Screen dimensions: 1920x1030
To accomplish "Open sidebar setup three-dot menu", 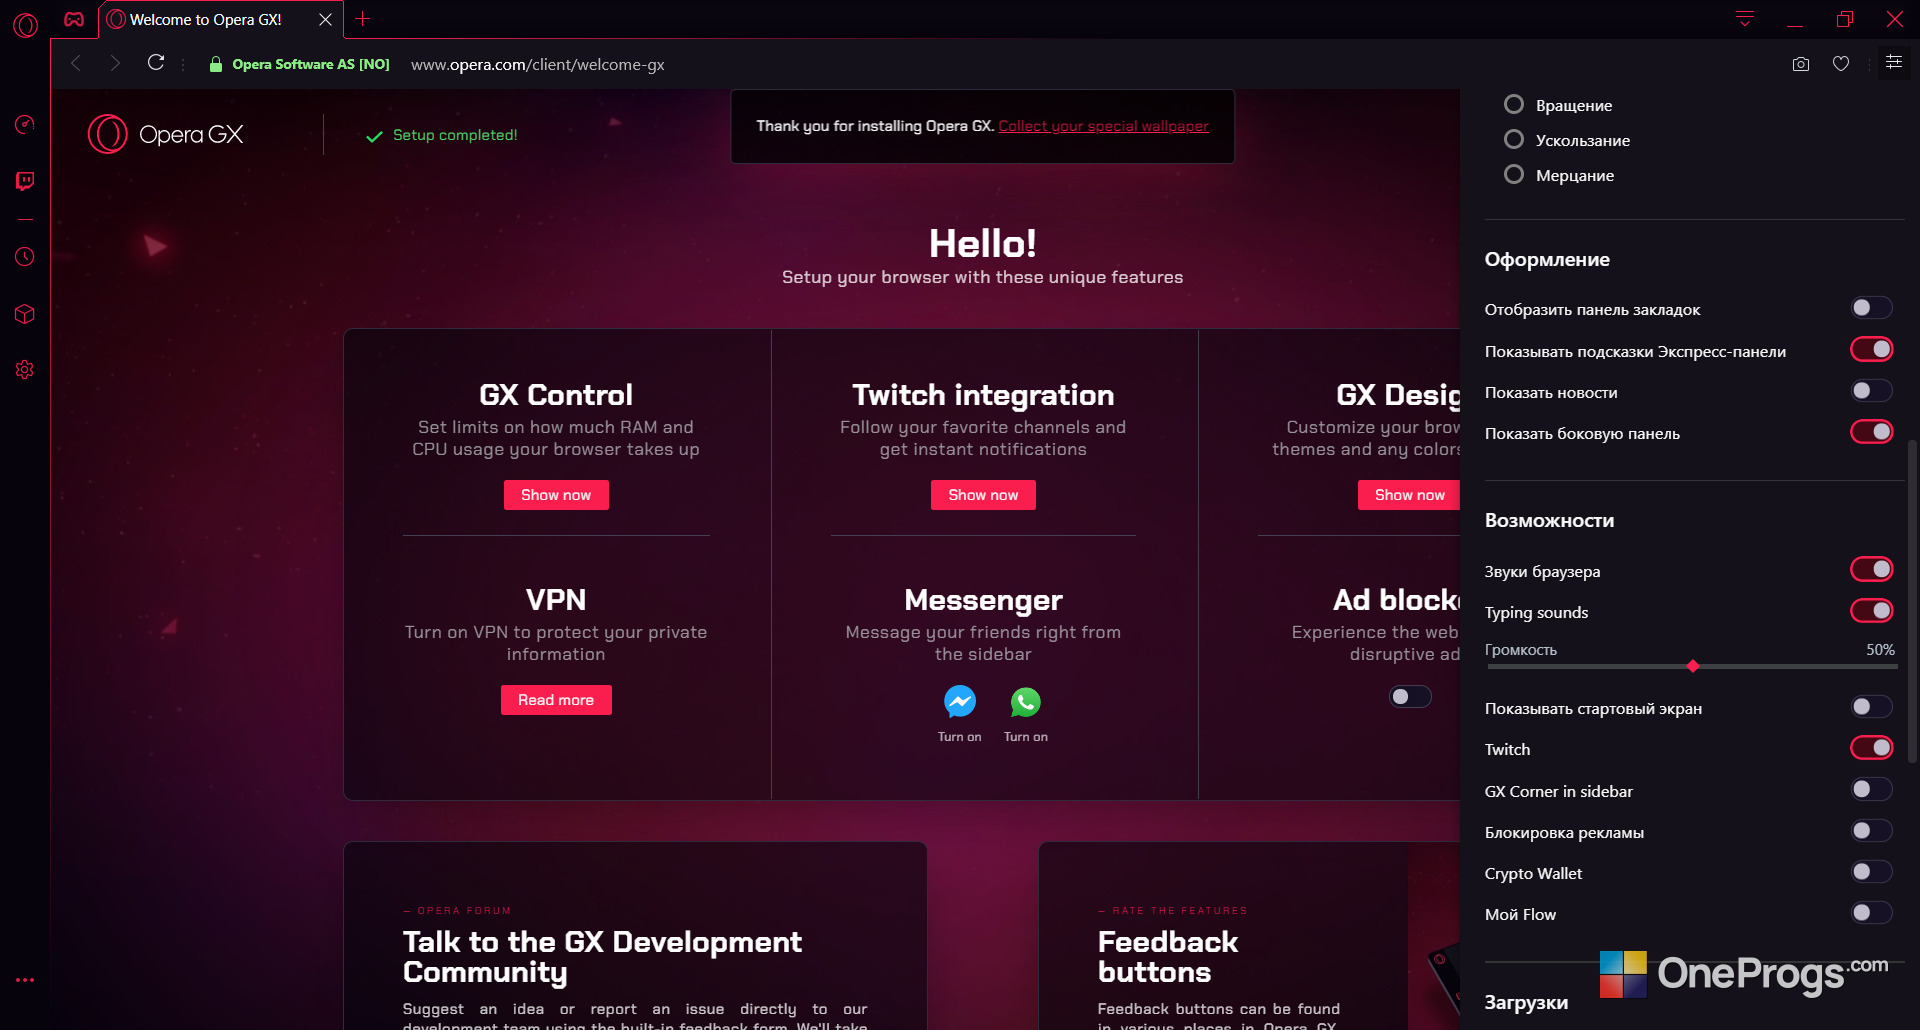I will (25, 980).
